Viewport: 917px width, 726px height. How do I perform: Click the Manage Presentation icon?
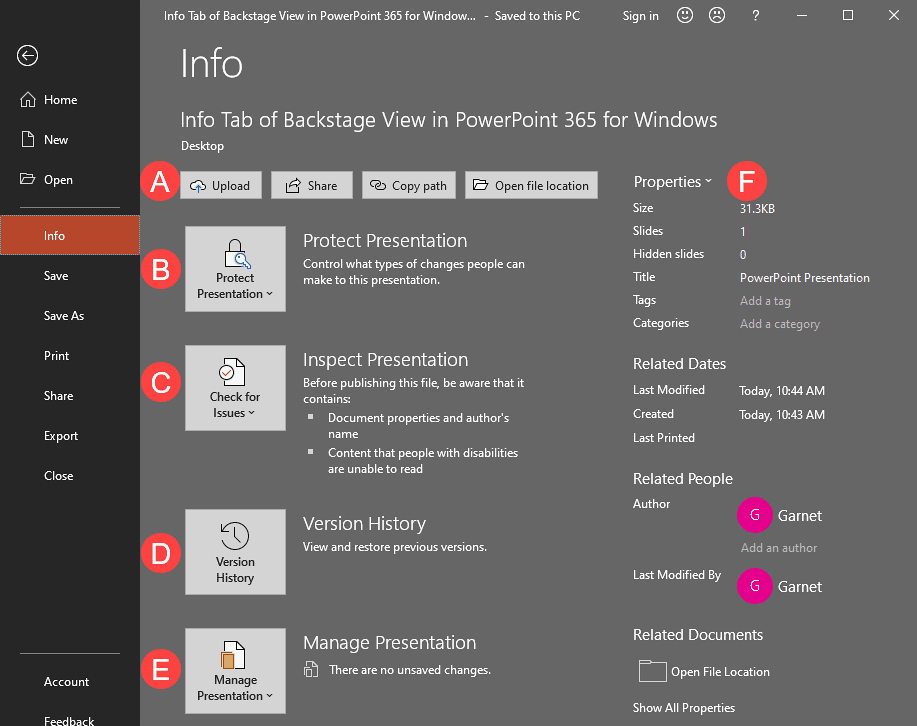pyautogui.click(x=235, y=655)
